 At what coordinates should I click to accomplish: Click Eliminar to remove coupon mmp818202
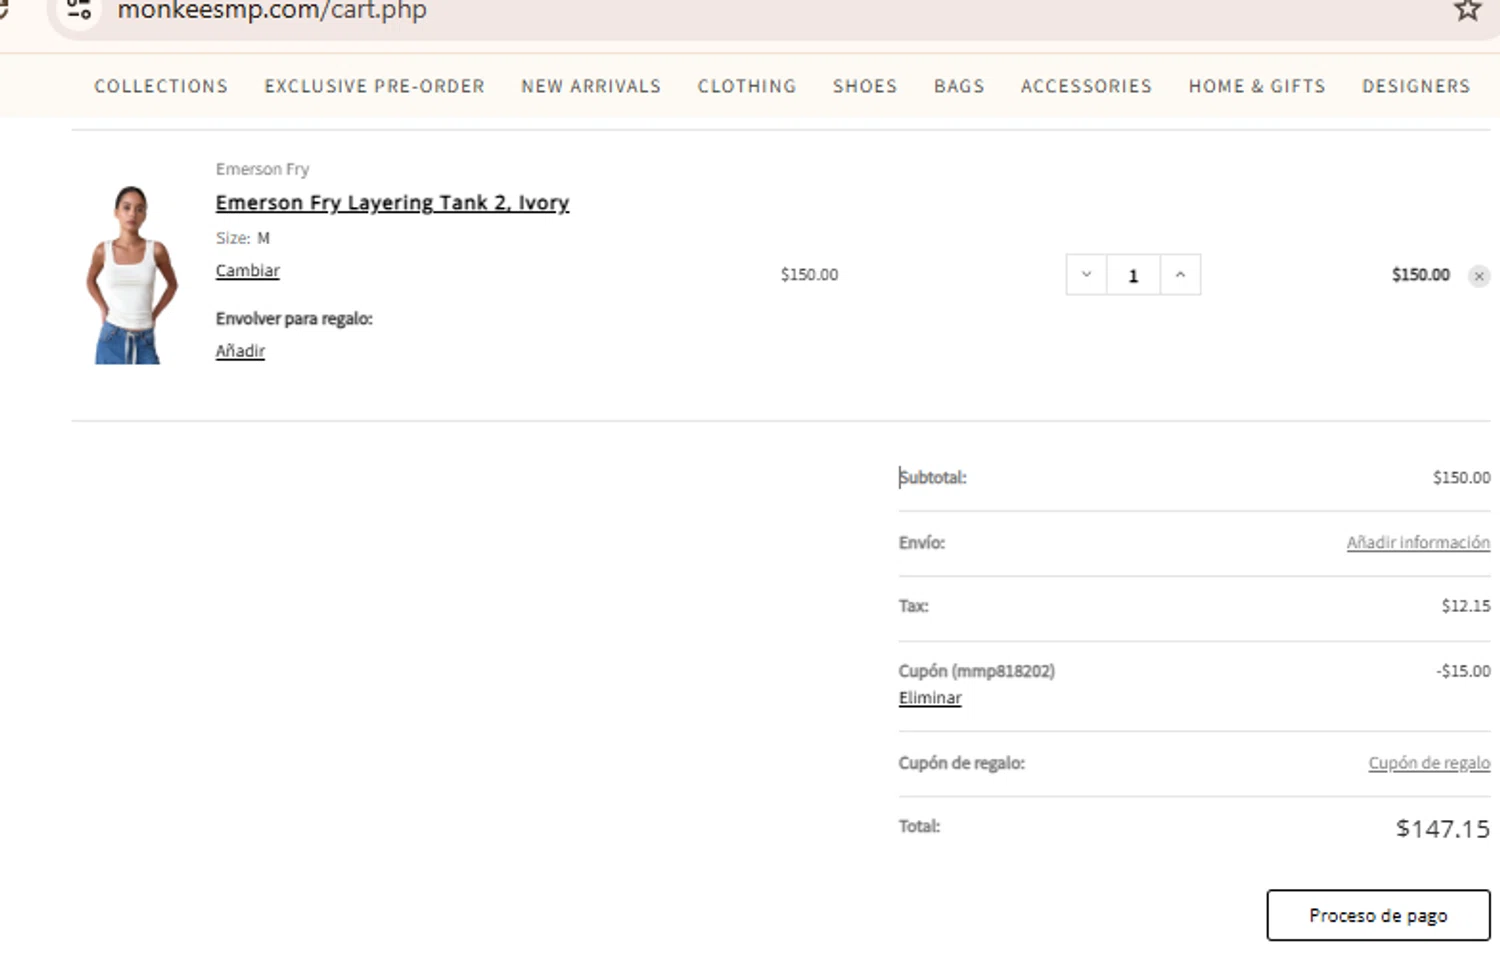pyautogui.click(x=930, y=698)
